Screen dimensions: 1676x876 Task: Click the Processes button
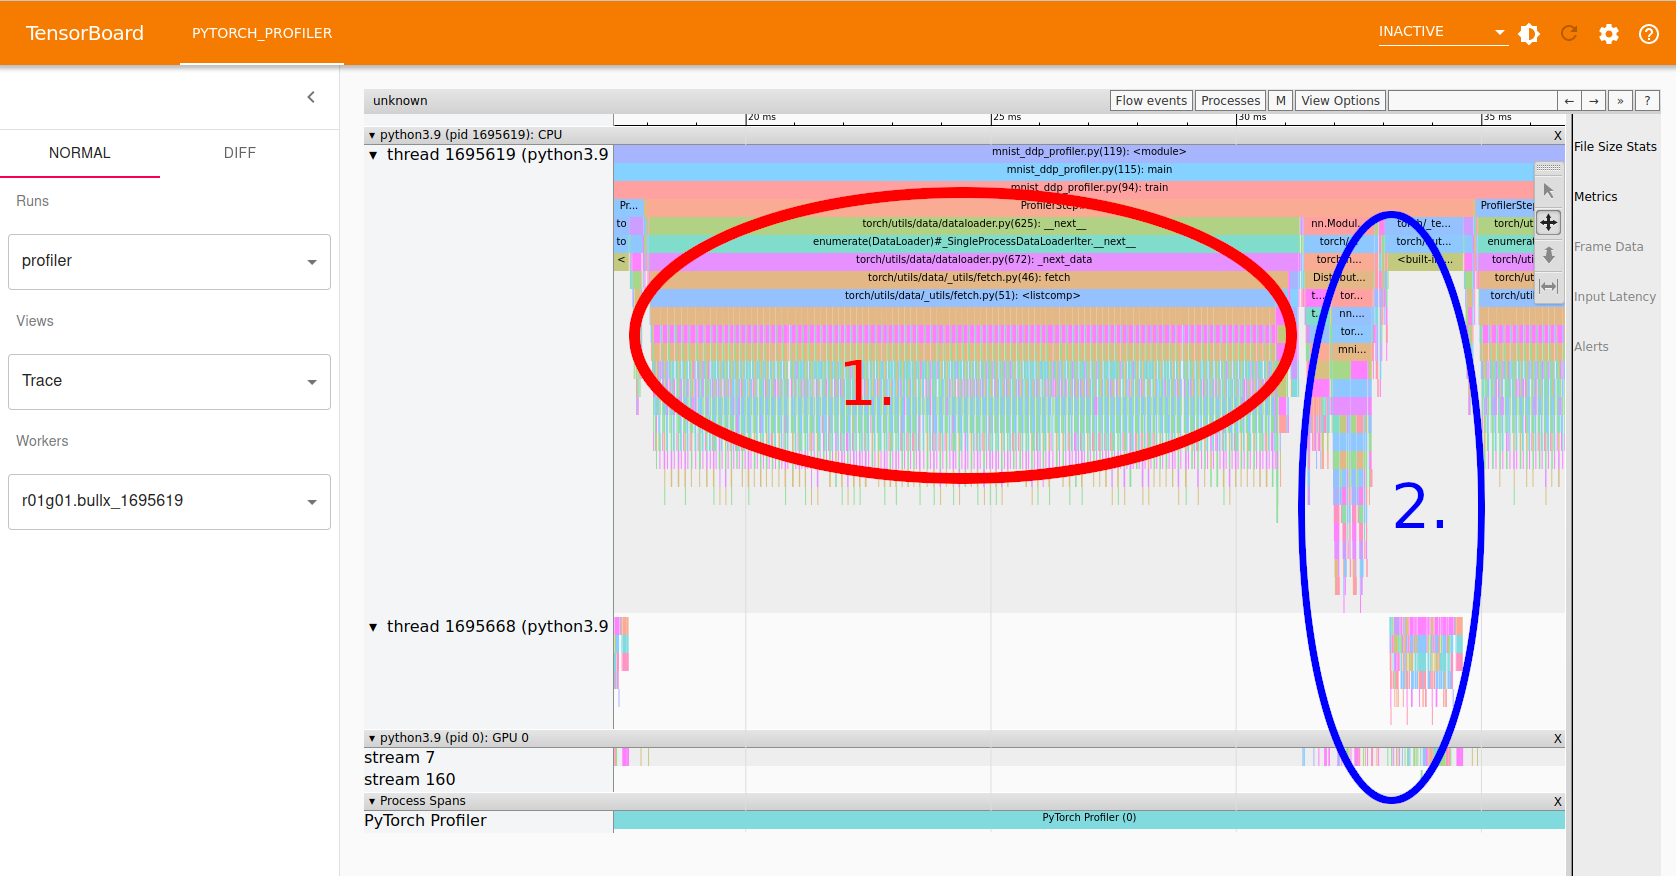point(1230,101)
